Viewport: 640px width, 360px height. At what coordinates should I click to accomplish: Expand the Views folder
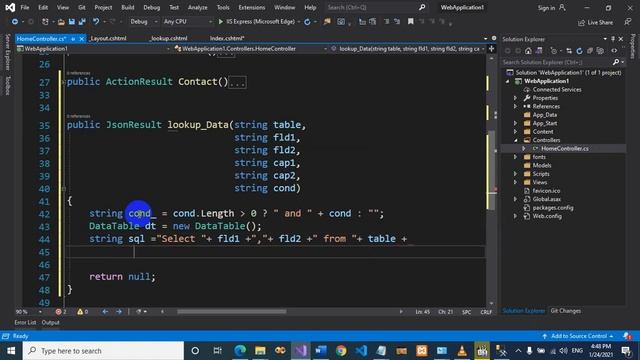[516, 182]
